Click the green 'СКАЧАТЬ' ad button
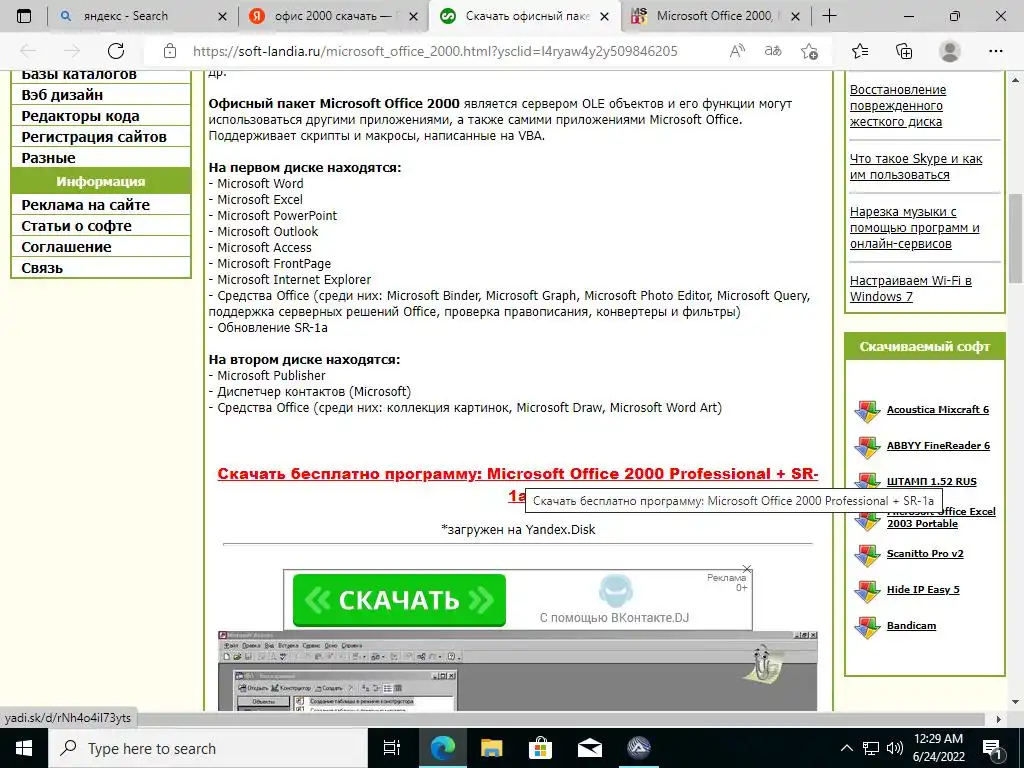Screen dimensions: 1024x768 (x=399, y=600)
